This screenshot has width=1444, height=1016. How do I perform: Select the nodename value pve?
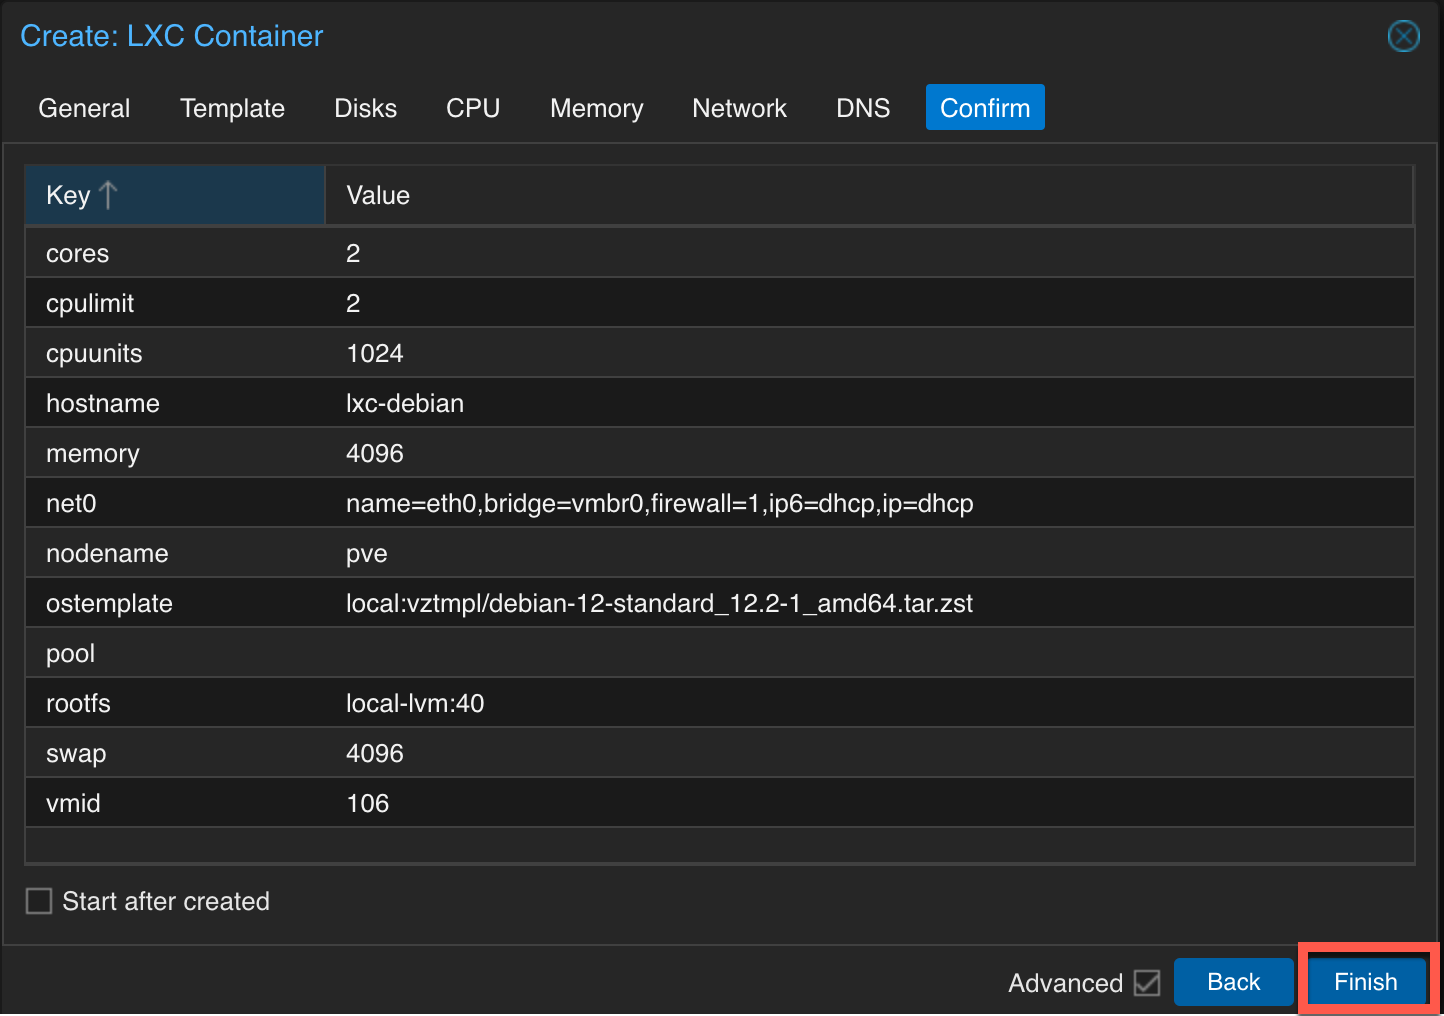click(367, 554)
